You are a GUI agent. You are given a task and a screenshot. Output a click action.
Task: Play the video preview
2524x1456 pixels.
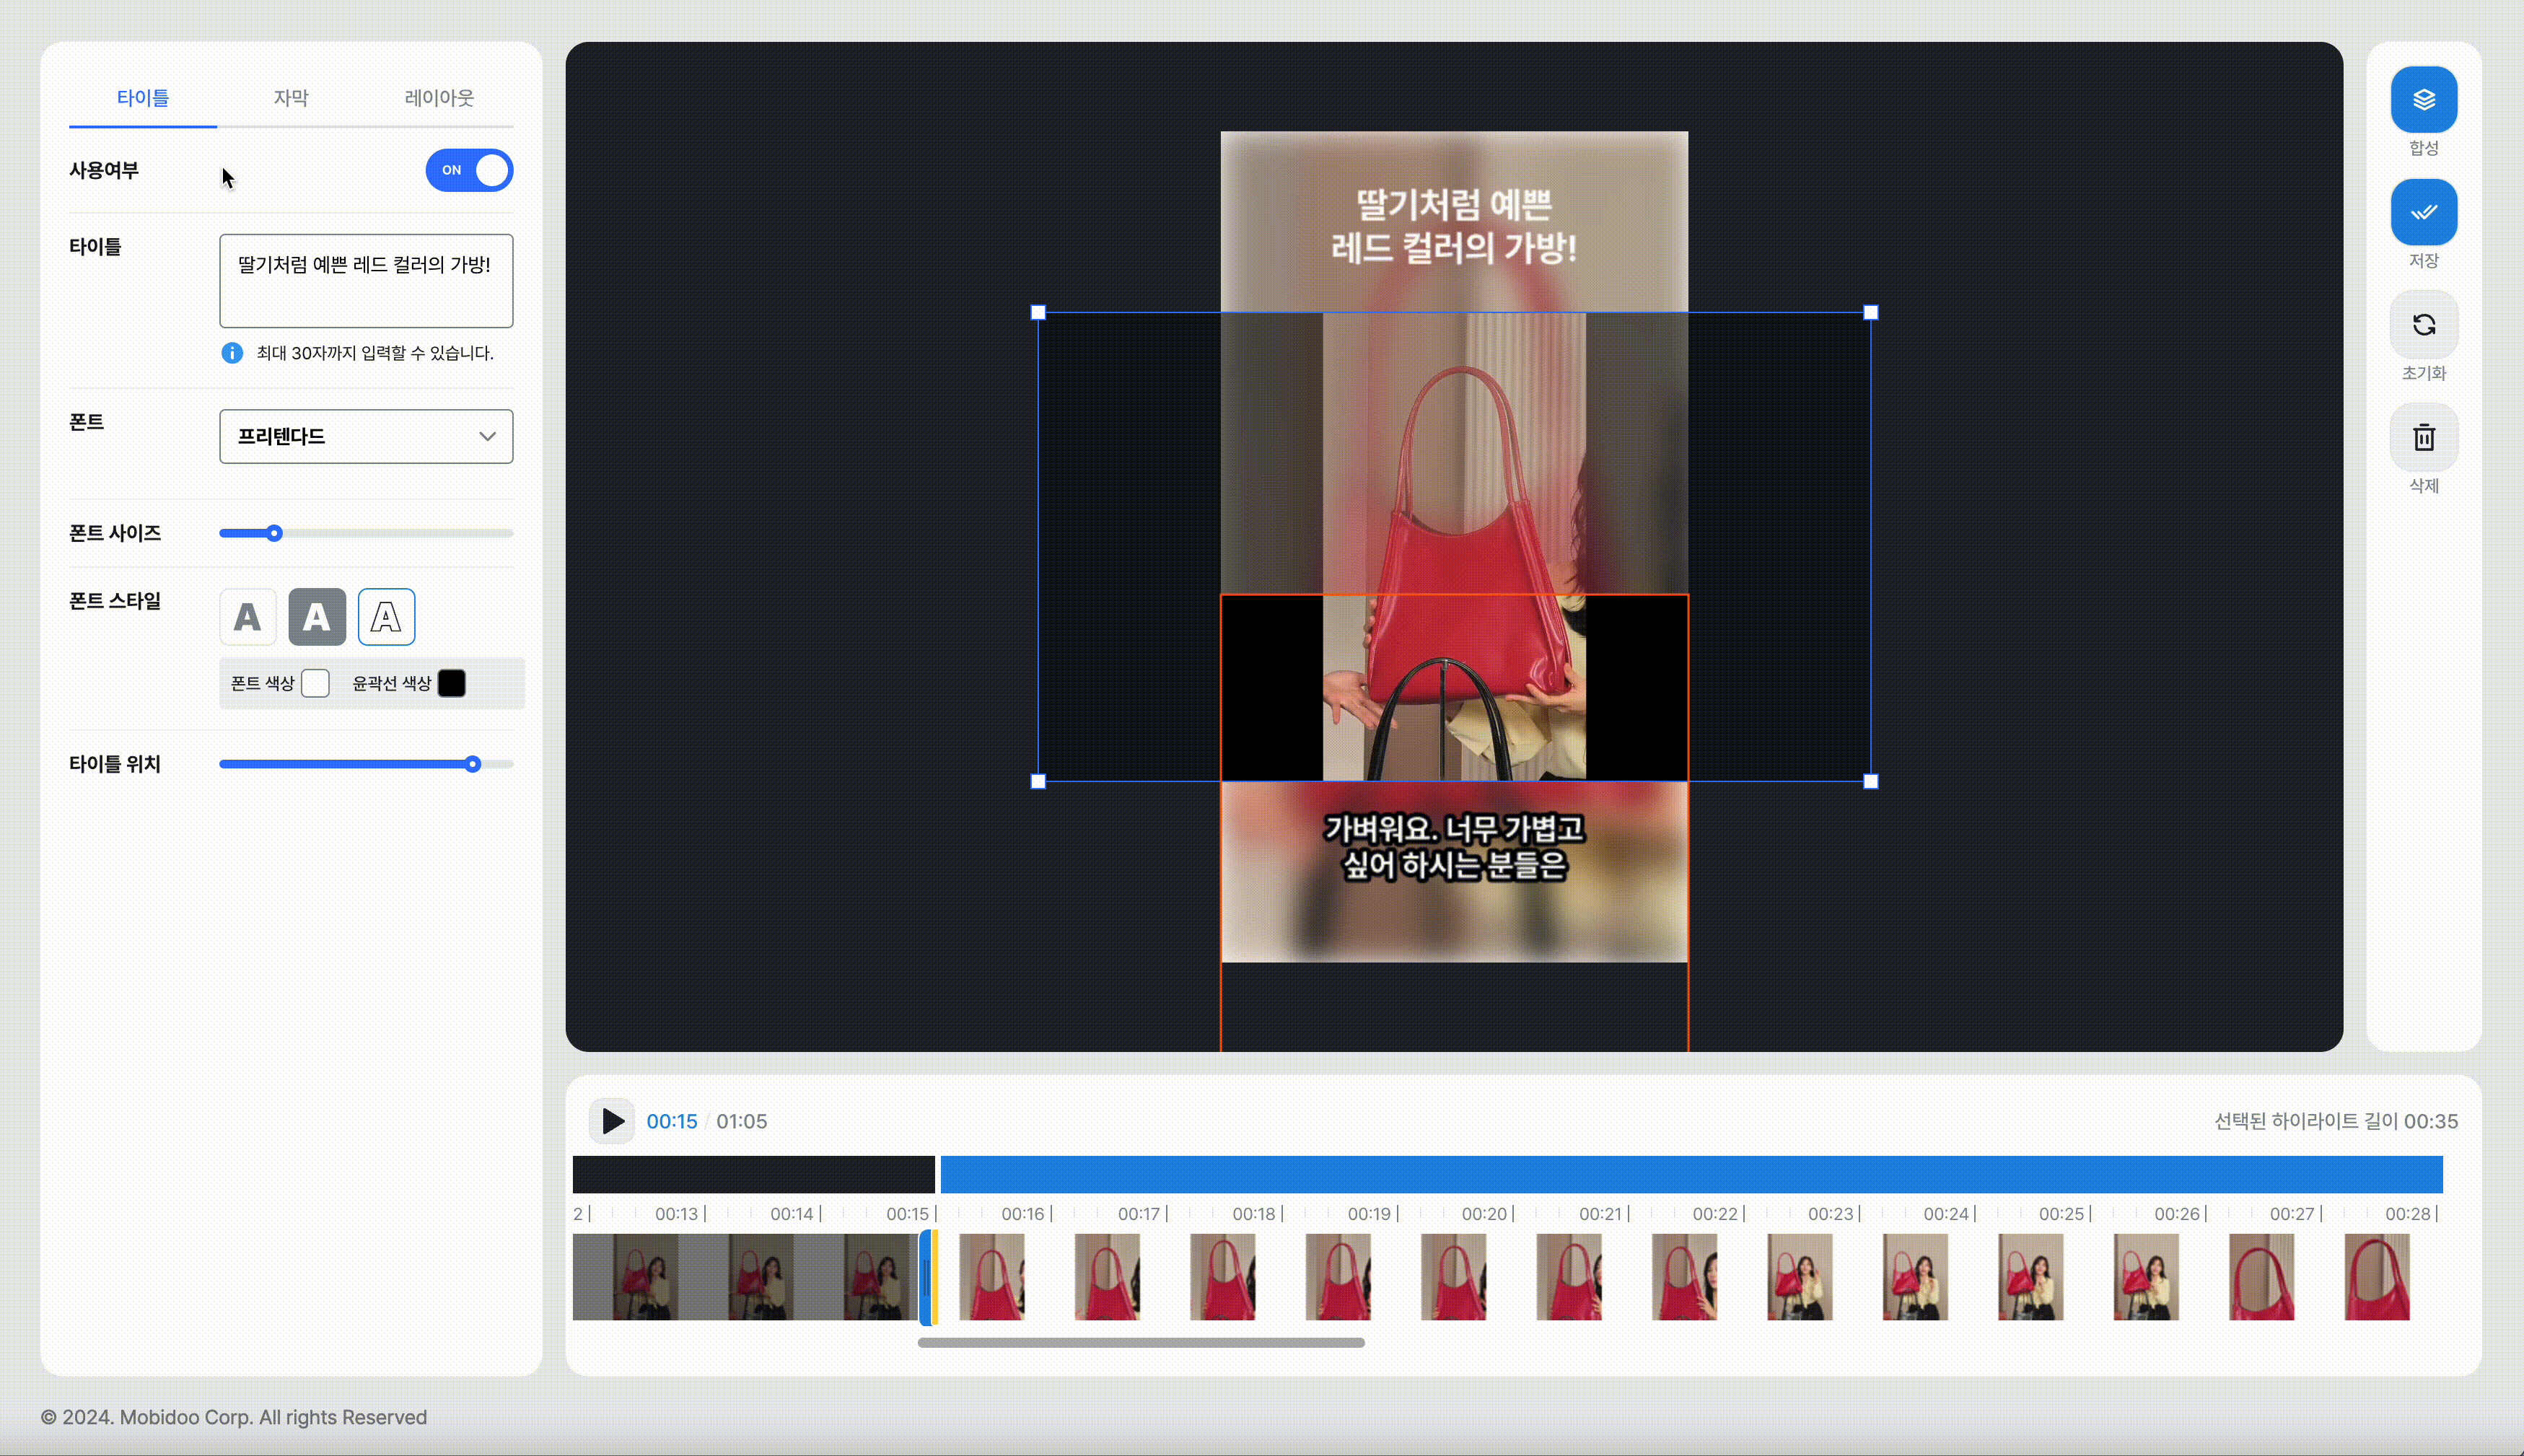click(x=612, y=1121)
